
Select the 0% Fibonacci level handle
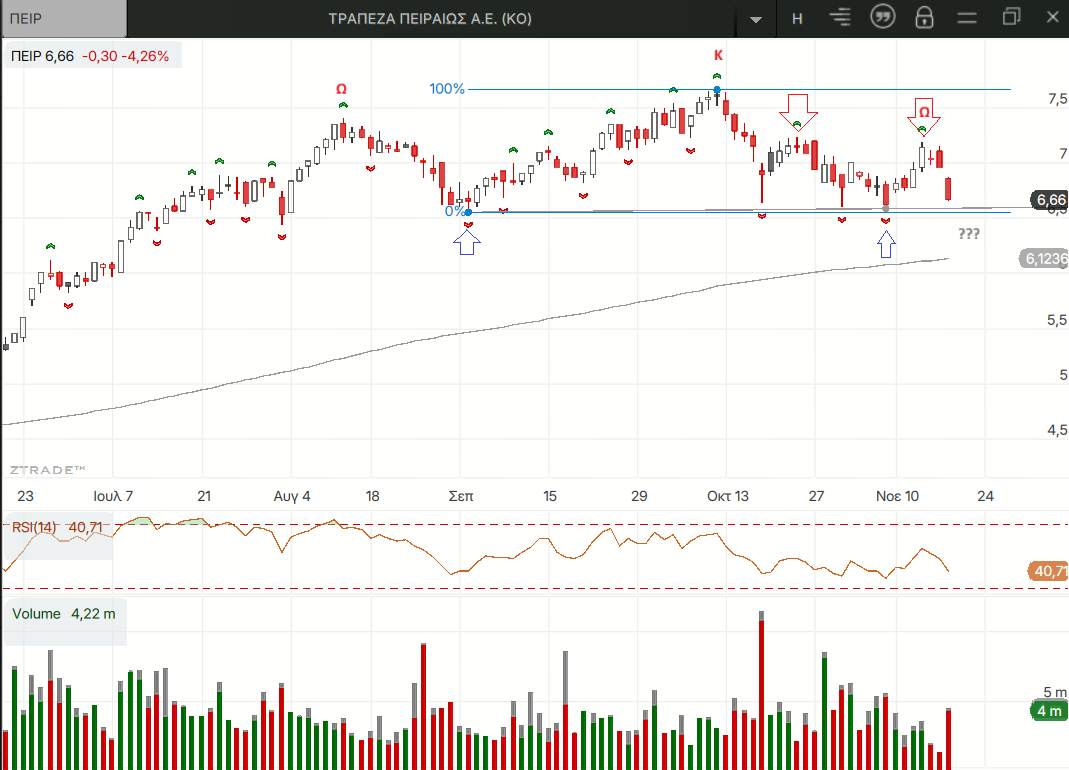click(468, 211)
